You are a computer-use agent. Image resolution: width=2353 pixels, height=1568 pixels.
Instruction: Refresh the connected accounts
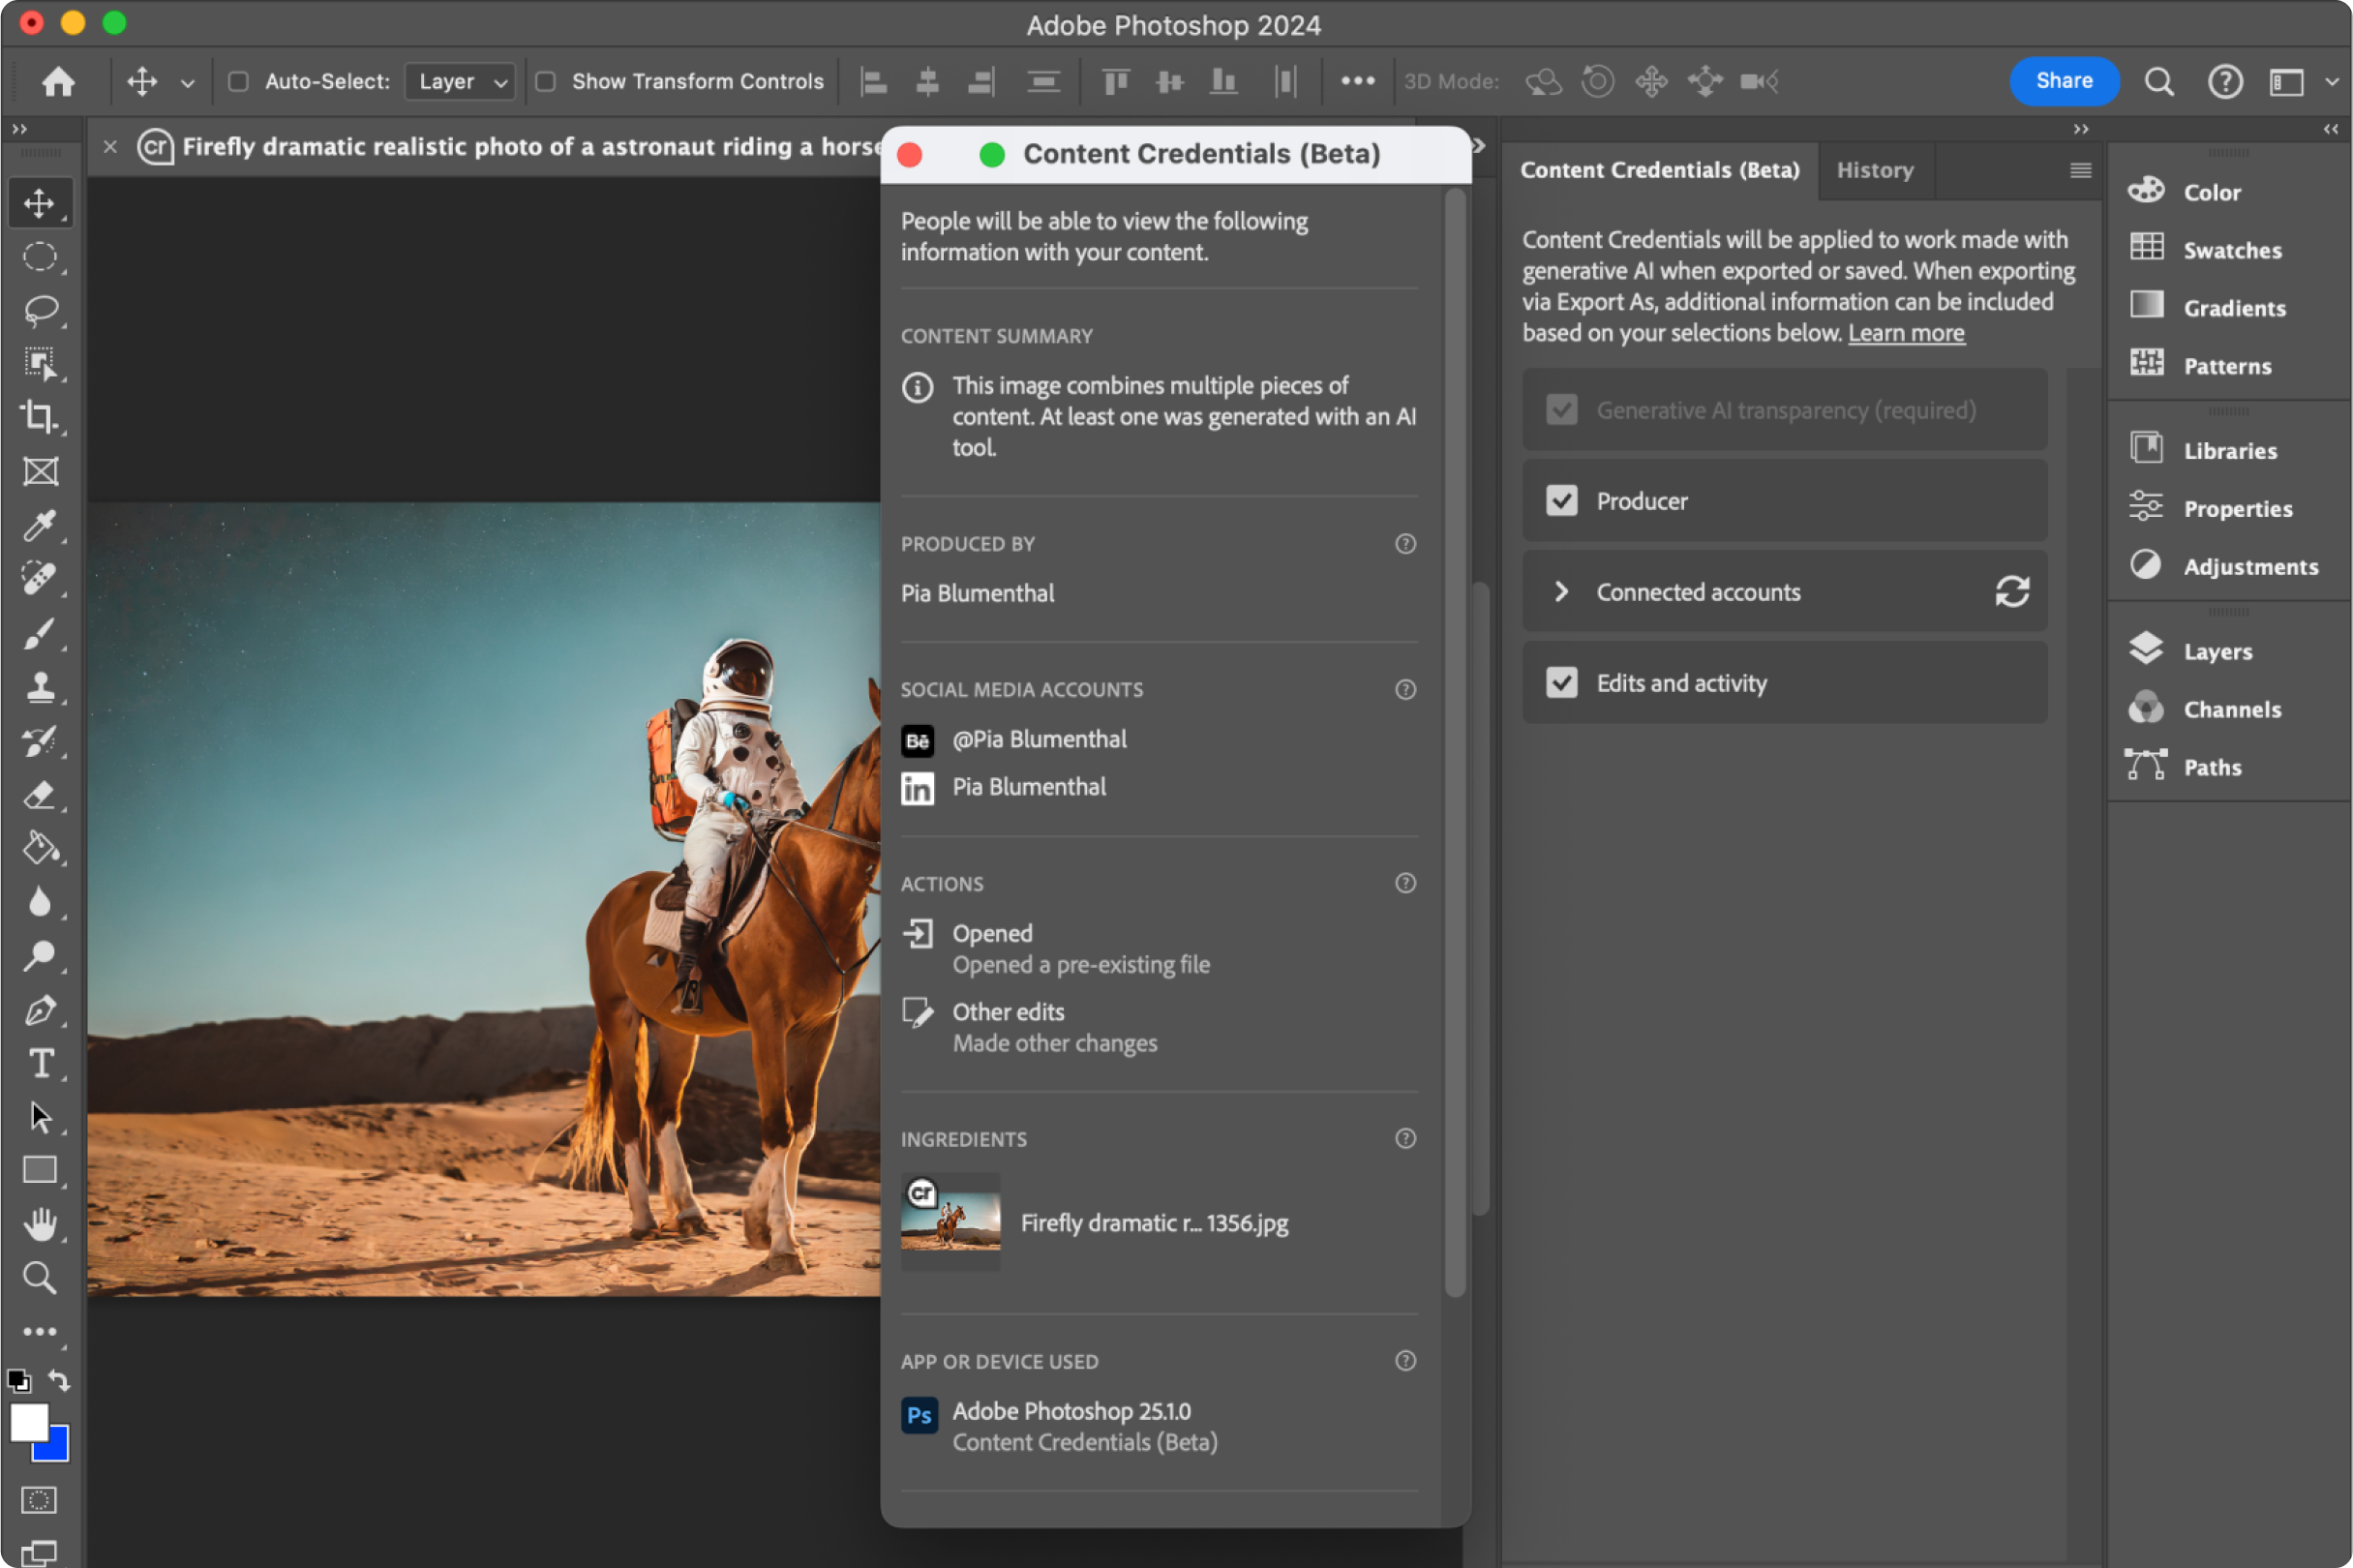pos(2012,592)
